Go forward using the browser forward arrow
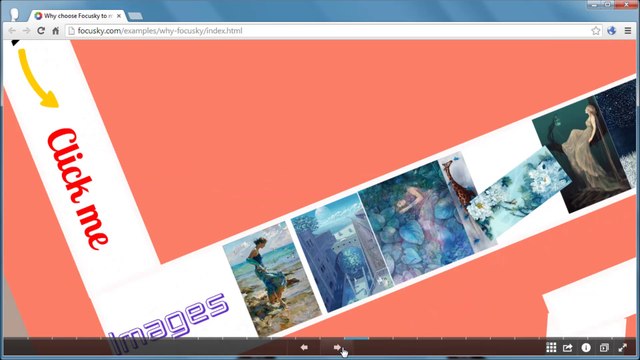This screenshot has width=640, height=360. [x=26, y=31]
